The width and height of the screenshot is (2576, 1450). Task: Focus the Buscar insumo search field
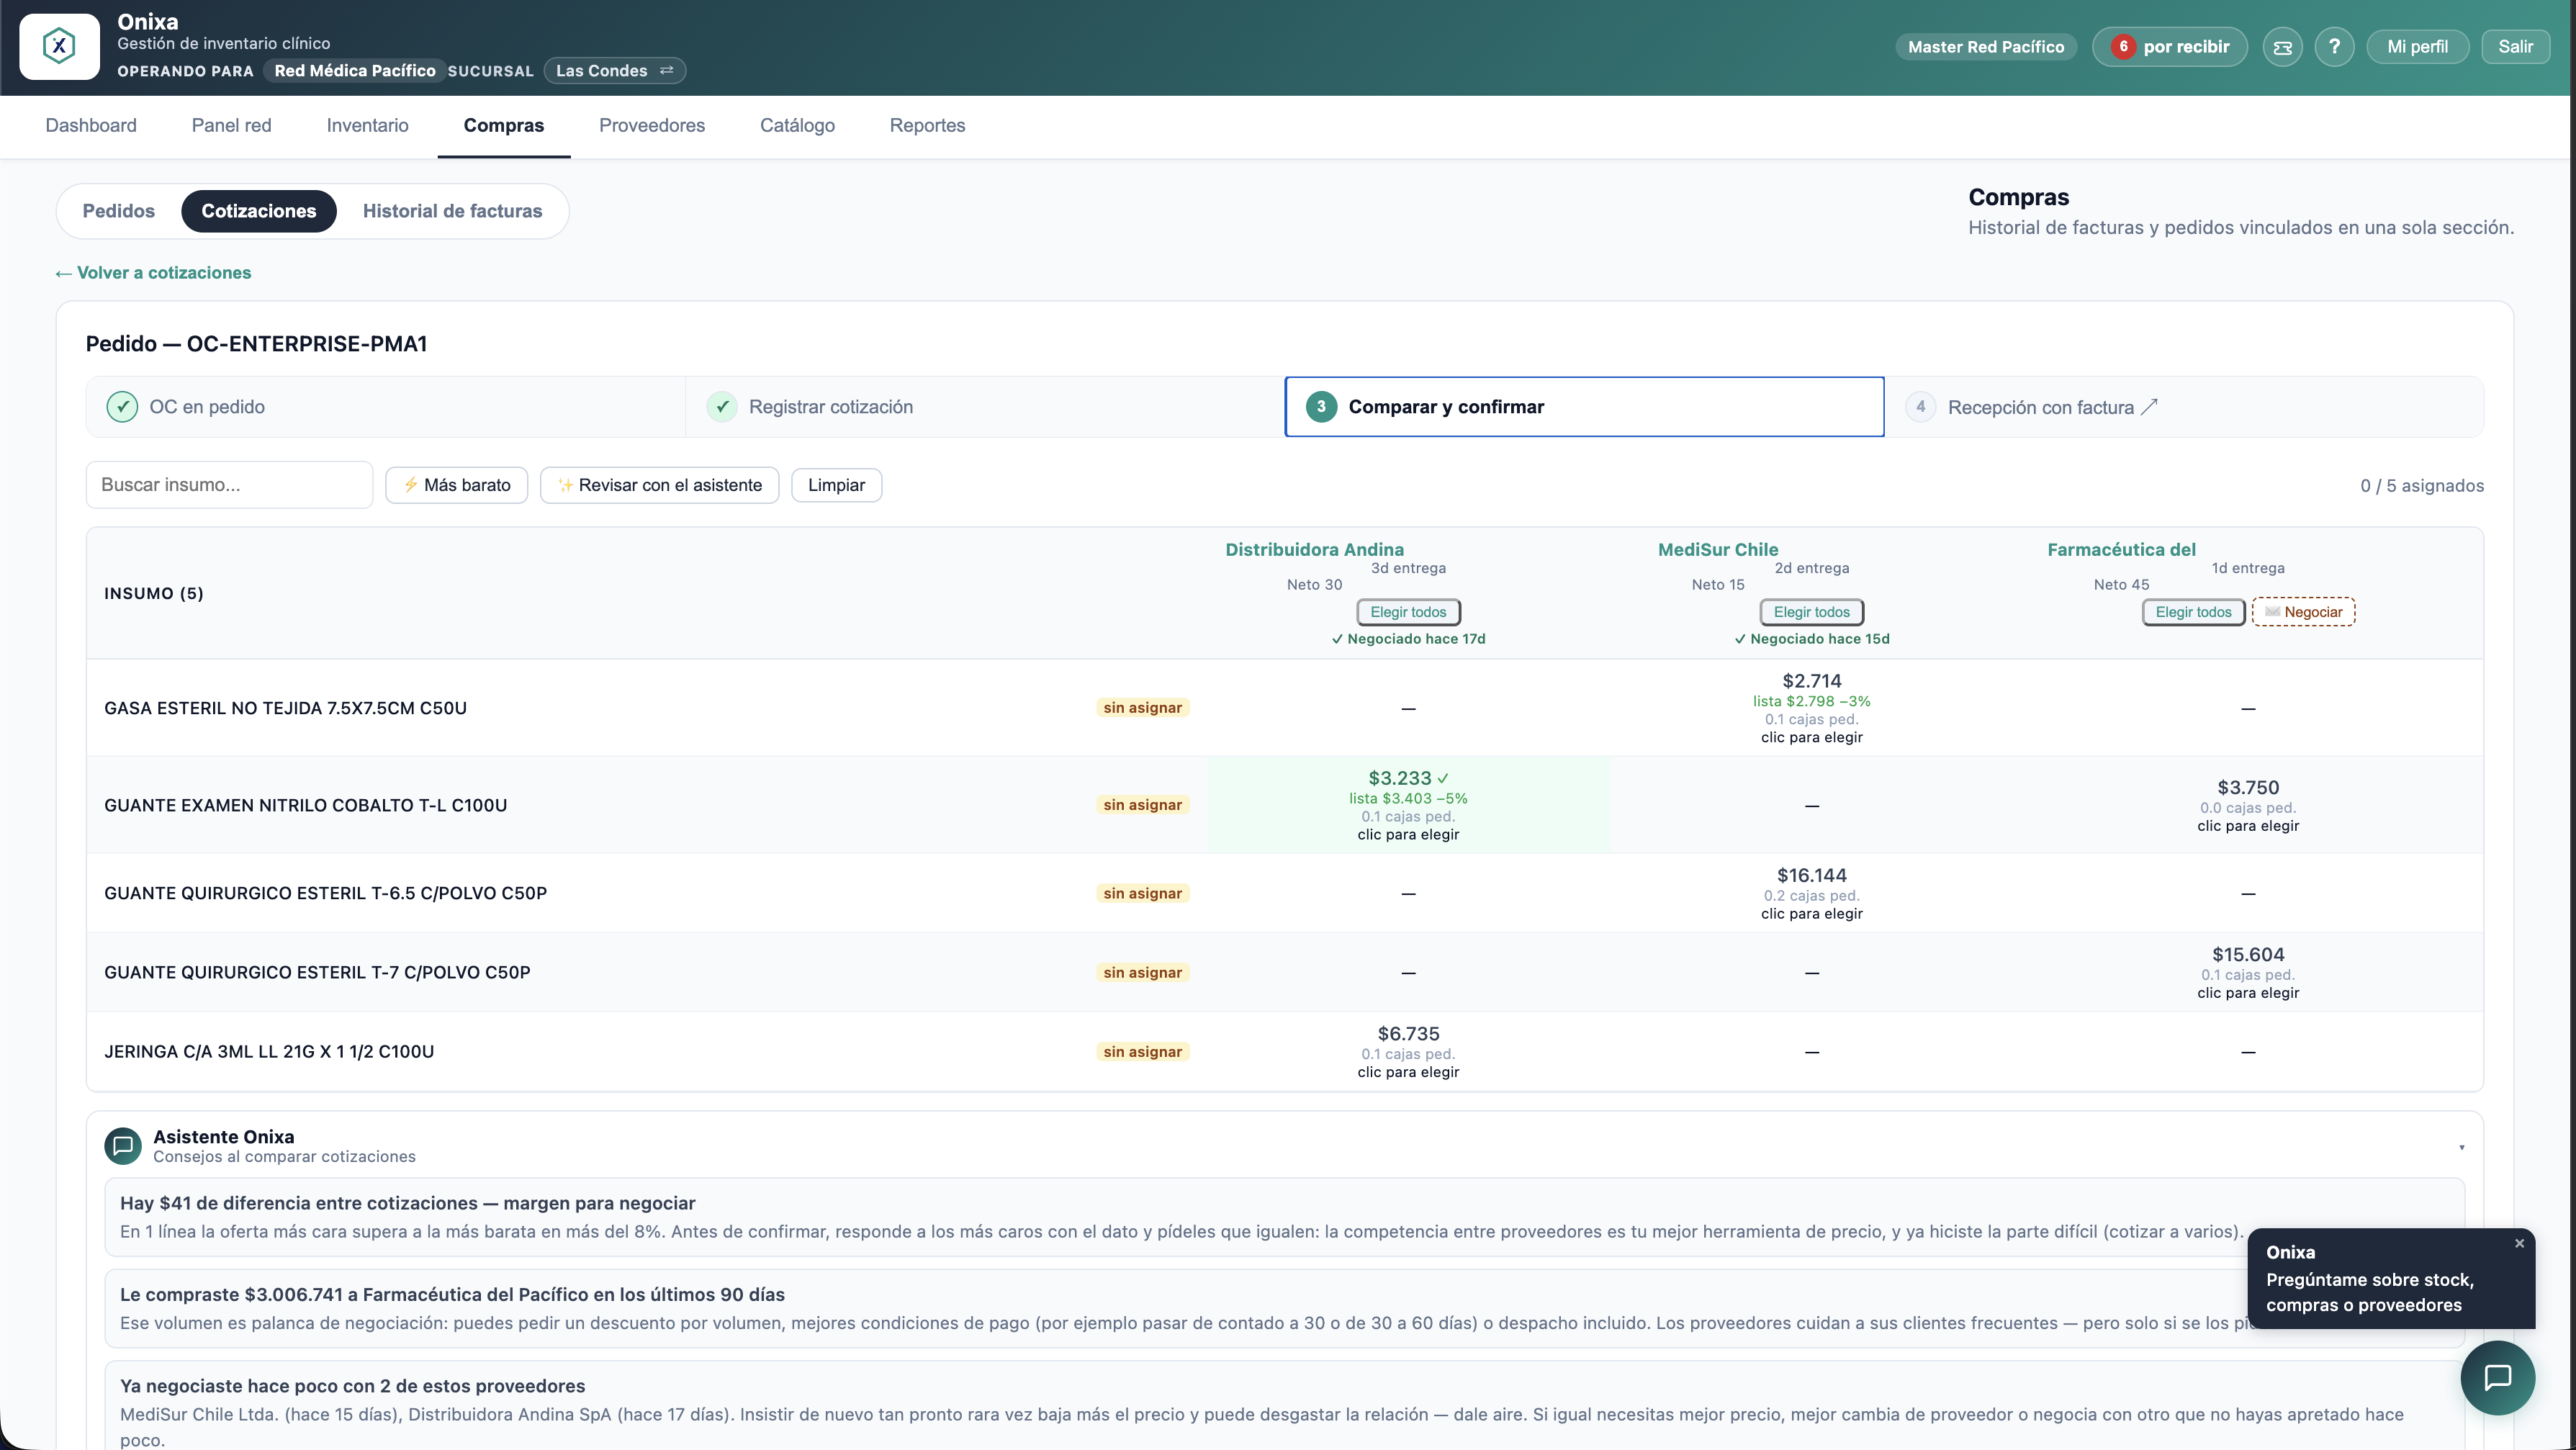[229, 485]
